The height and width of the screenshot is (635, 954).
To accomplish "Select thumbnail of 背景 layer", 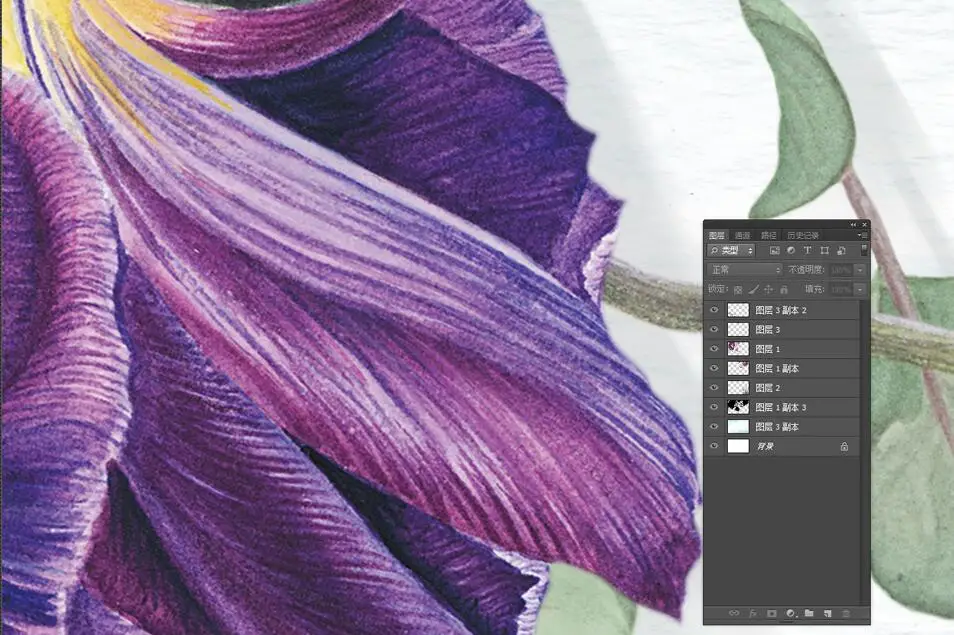I will pos(738,446).
